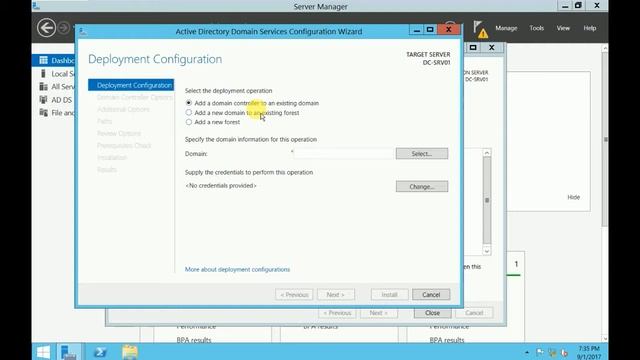Open the Manage menu
The width and height of the screenshot is (640, 360).
506,28
